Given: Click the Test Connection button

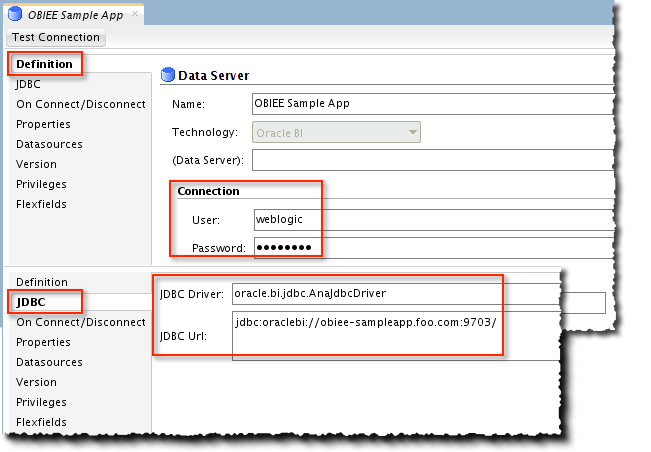Looking at the screenshot, I should tap(56, 37).
